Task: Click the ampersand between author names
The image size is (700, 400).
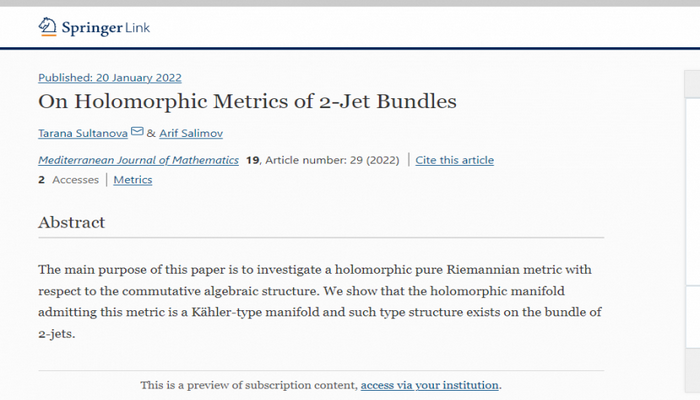Action: coord(151,133)
